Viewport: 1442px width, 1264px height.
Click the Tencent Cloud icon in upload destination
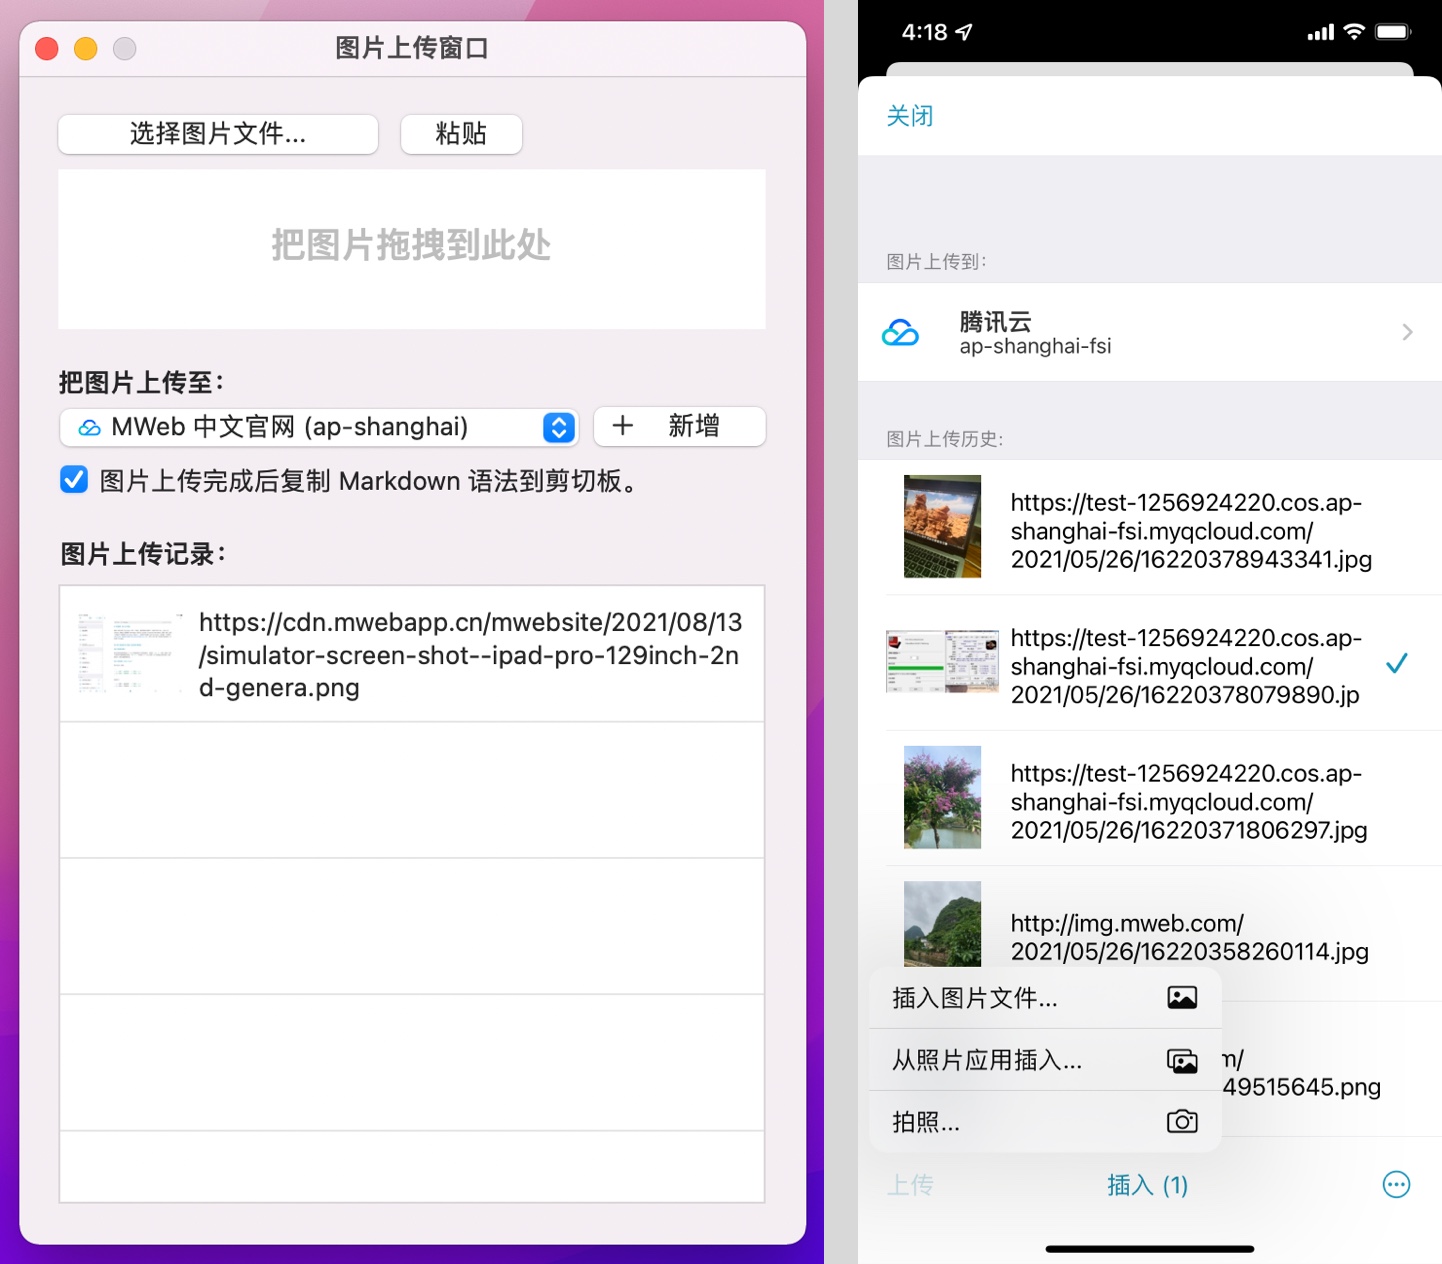click(x=900, y=333)
